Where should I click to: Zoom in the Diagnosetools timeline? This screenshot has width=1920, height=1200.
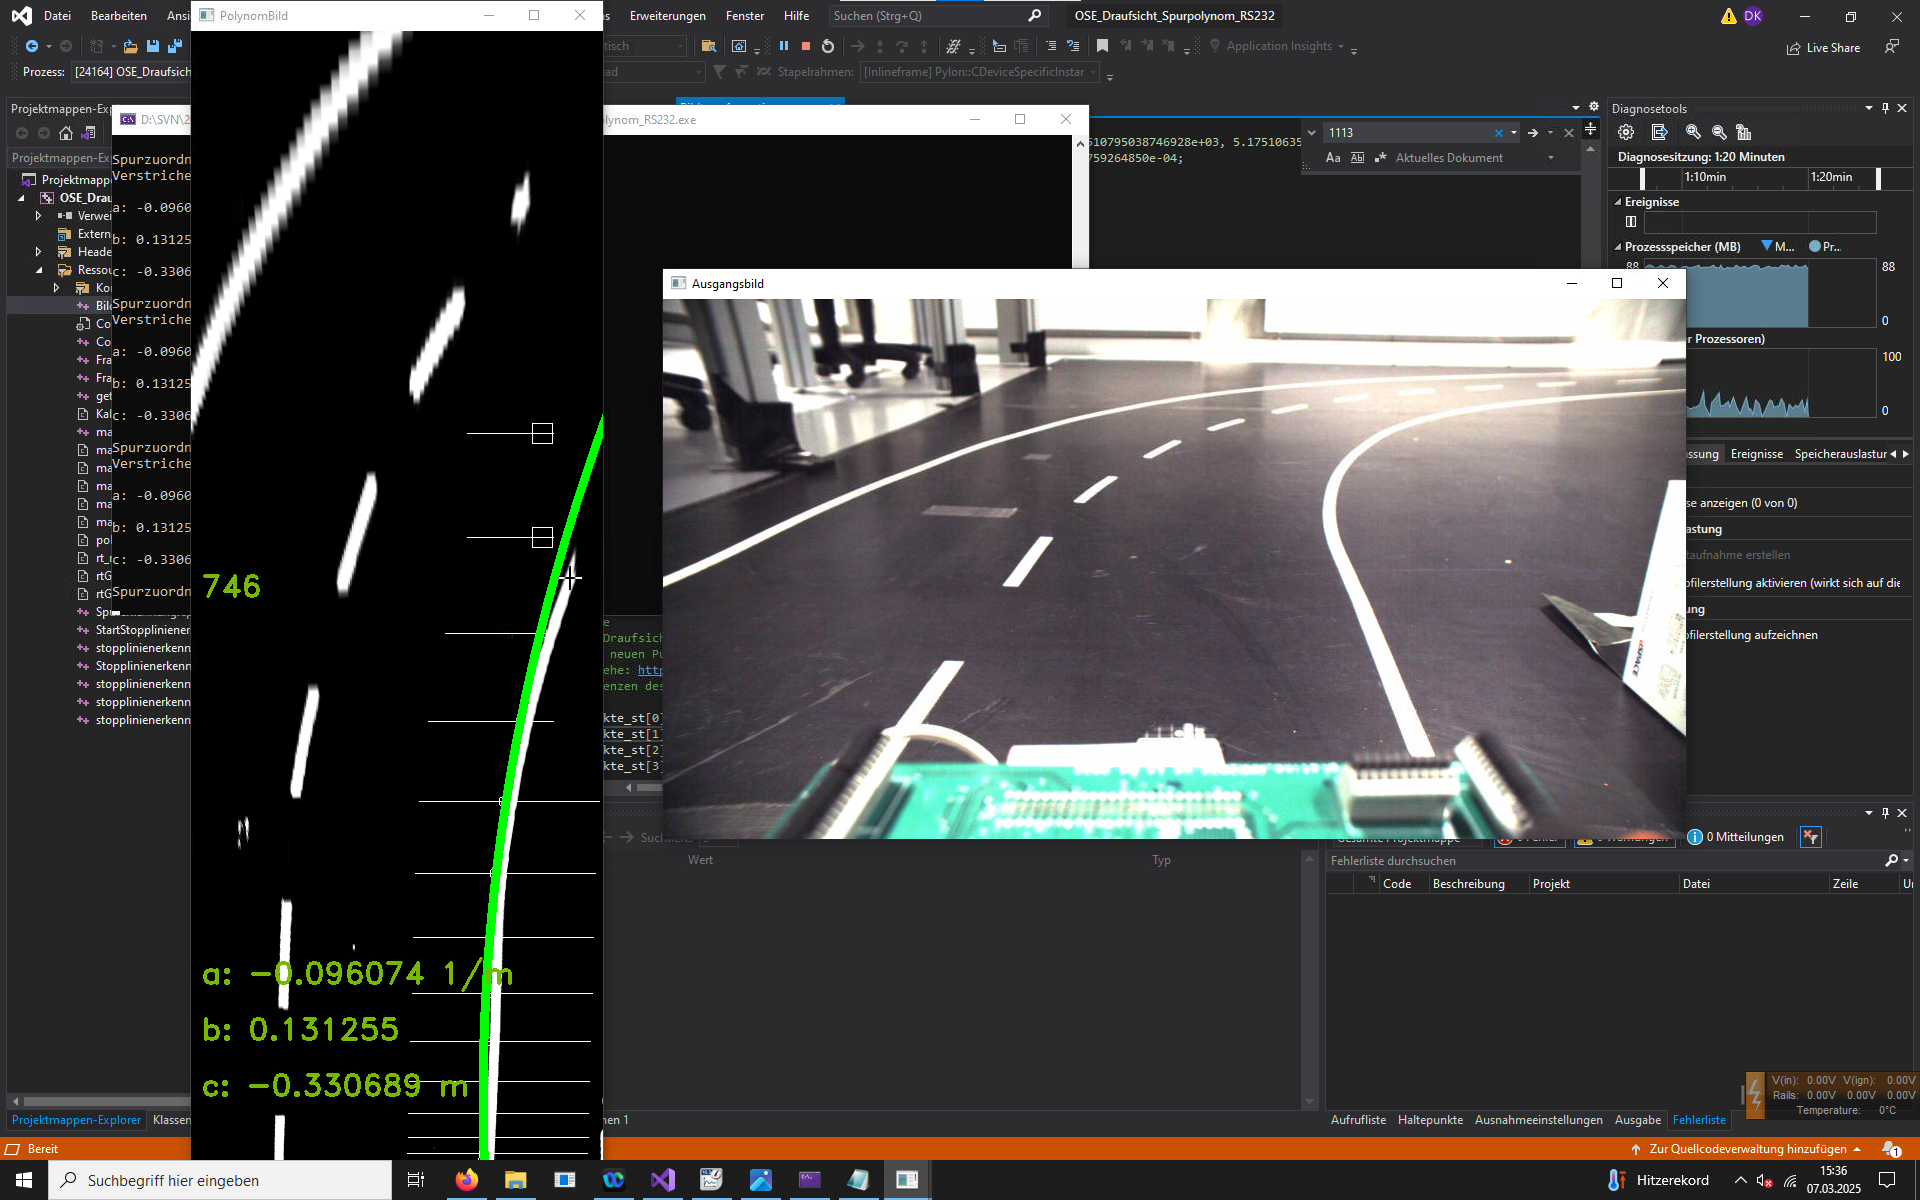tap(1693, 132)
